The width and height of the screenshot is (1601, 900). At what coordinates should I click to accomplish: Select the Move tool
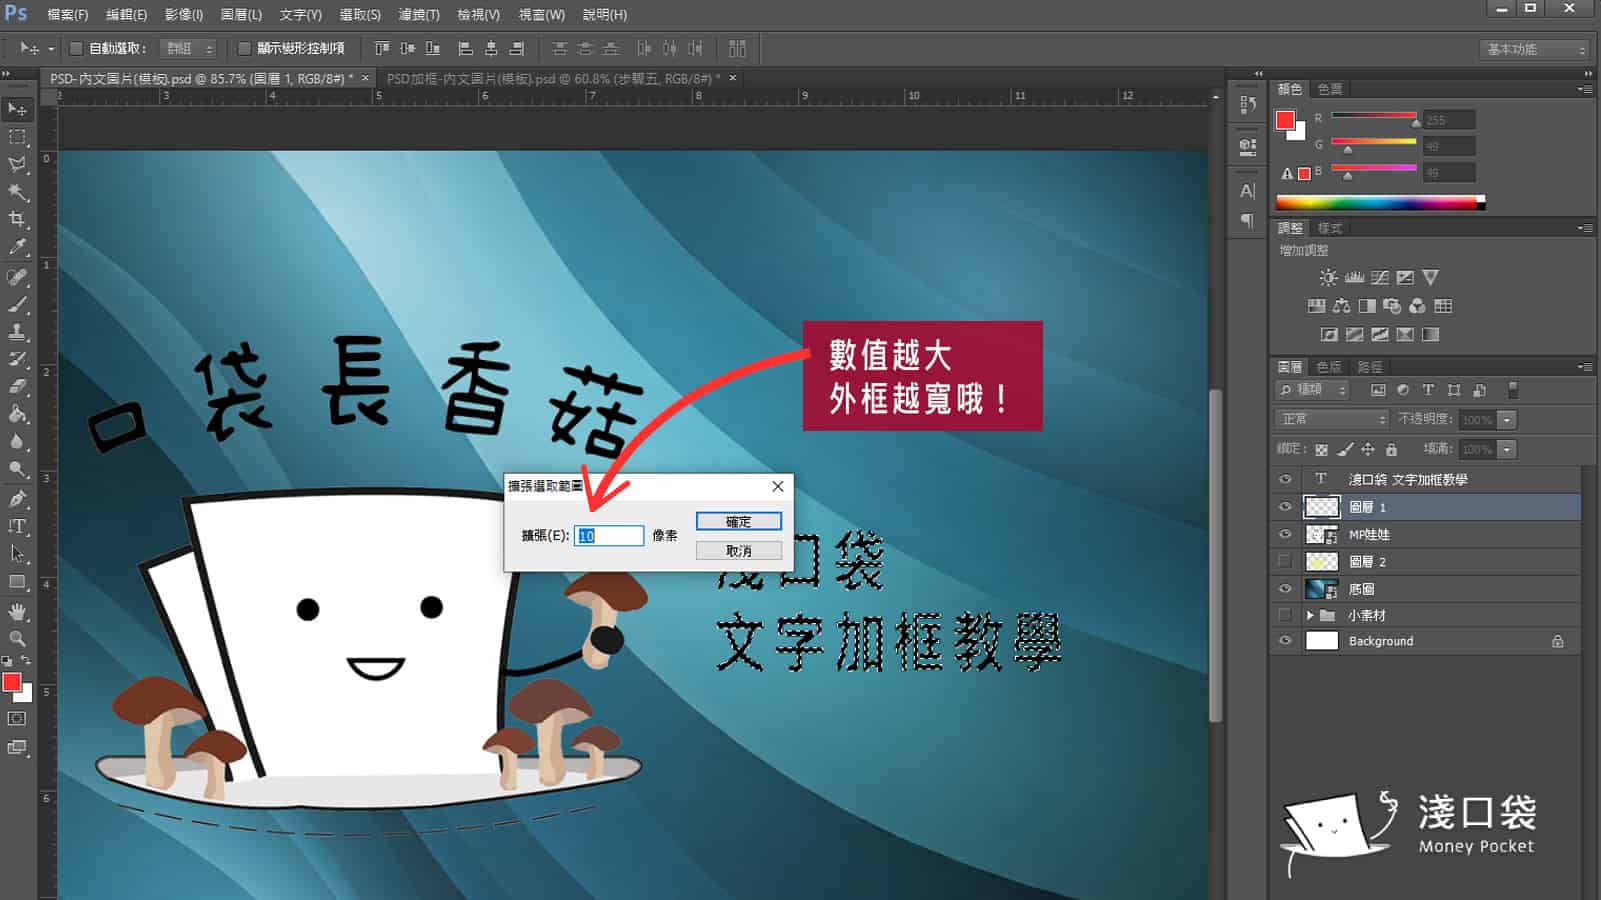[x=18, y=110]
